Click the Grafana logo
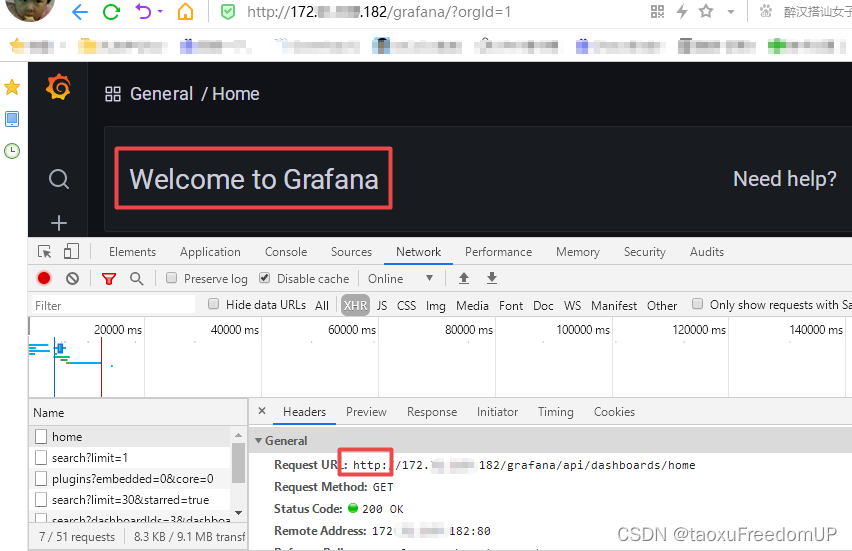The height and width of the screenshot is (551, 852). tap(59, 87)
